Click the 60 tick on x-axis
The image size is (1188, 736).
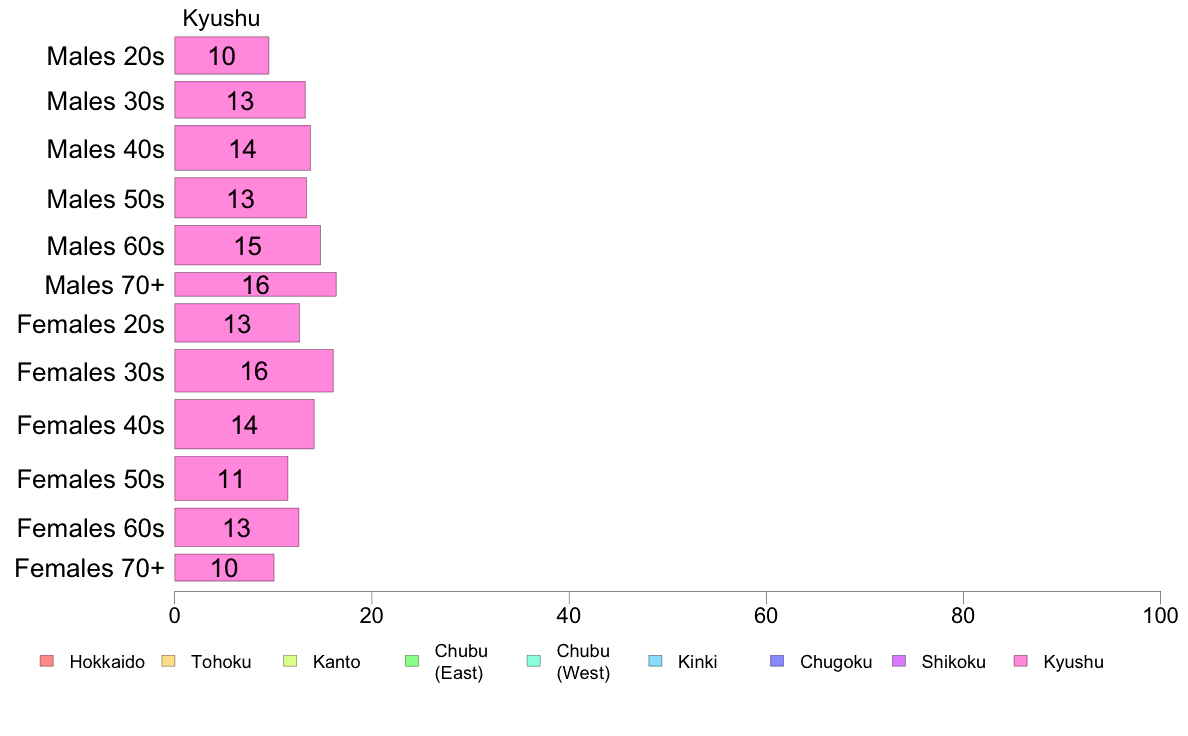pos(766,615)
